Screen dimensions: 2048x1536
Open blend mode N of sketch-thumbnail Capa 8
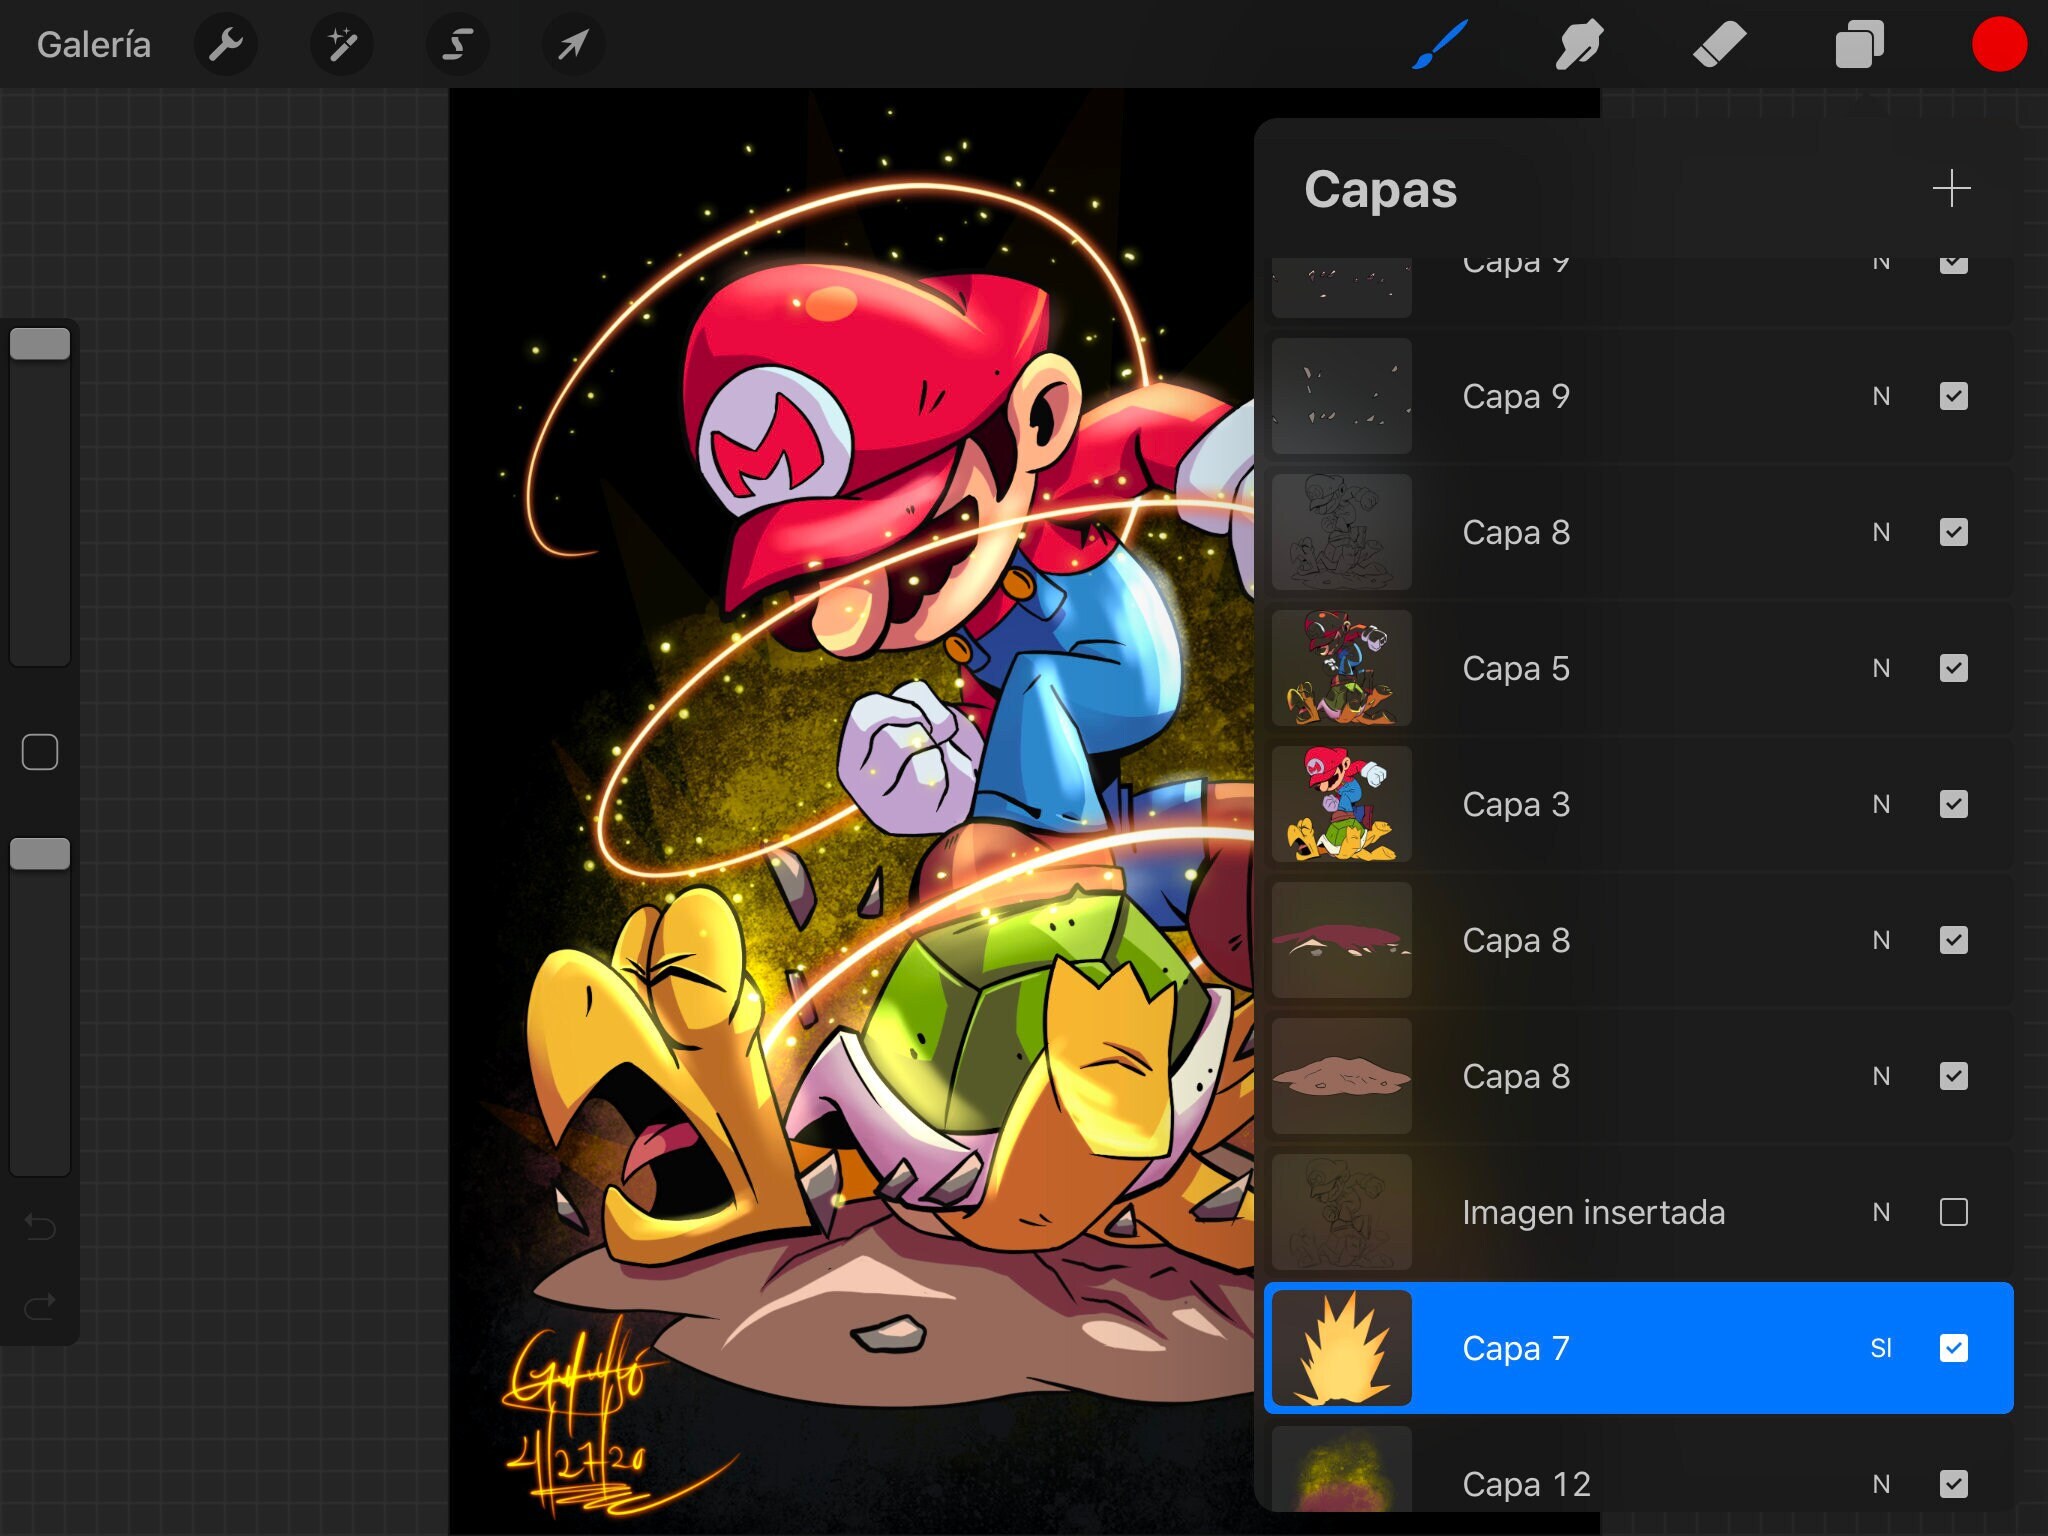[x=1881, y=532]
